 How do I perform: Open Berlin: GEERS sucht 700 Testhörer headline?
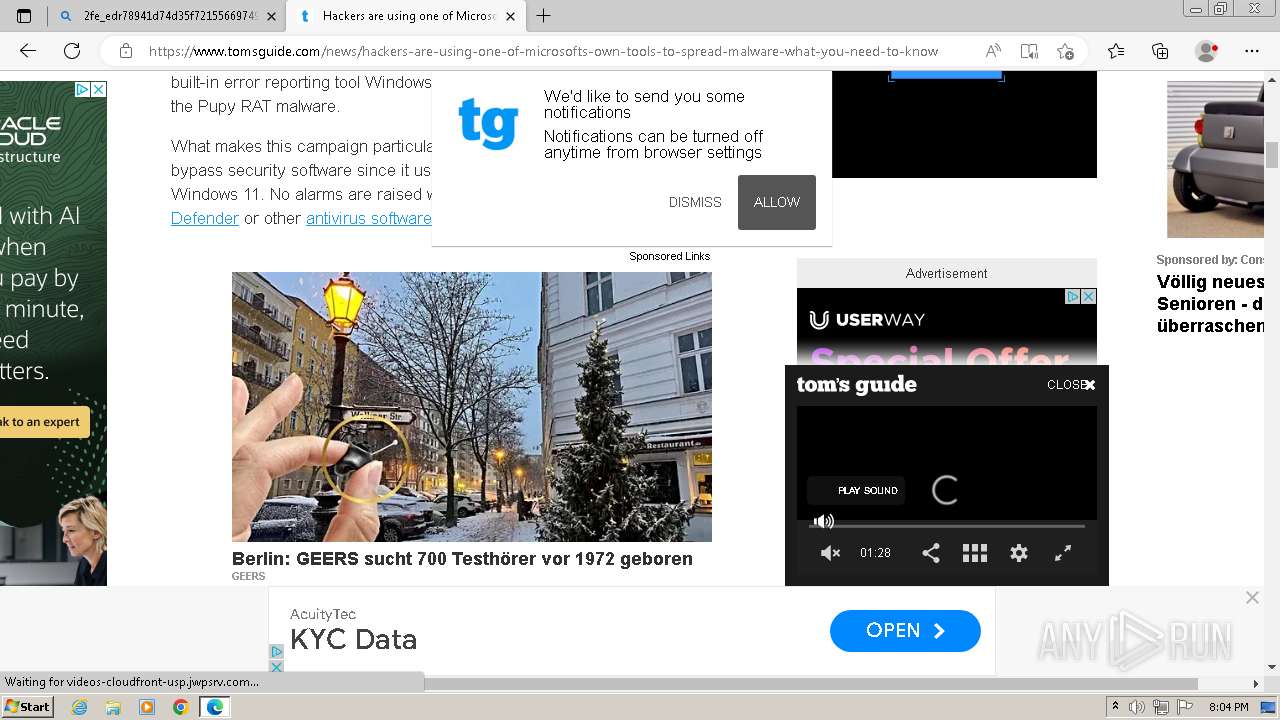point(462,559)
